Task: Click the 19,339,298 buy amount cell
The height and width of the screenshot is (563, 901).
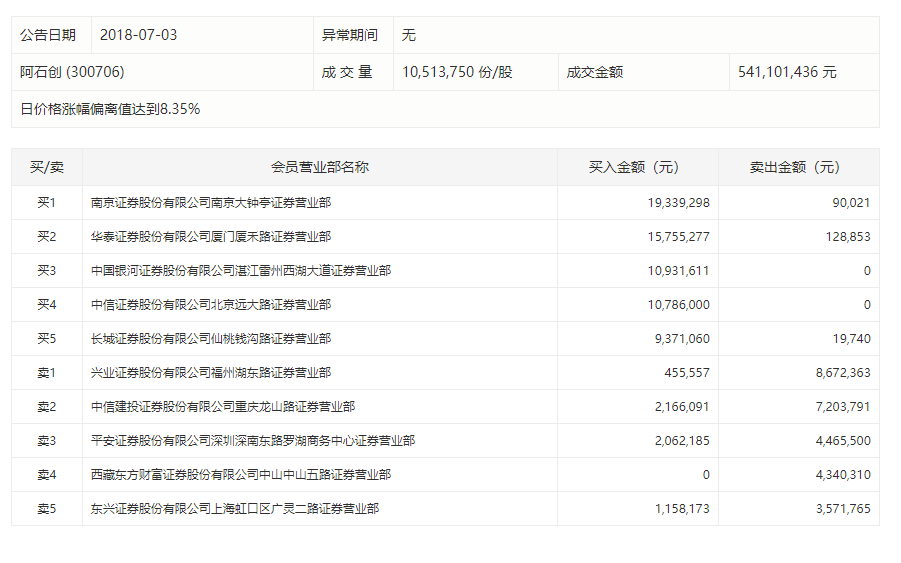Action: pyautogui.click(x=679, y=202)
